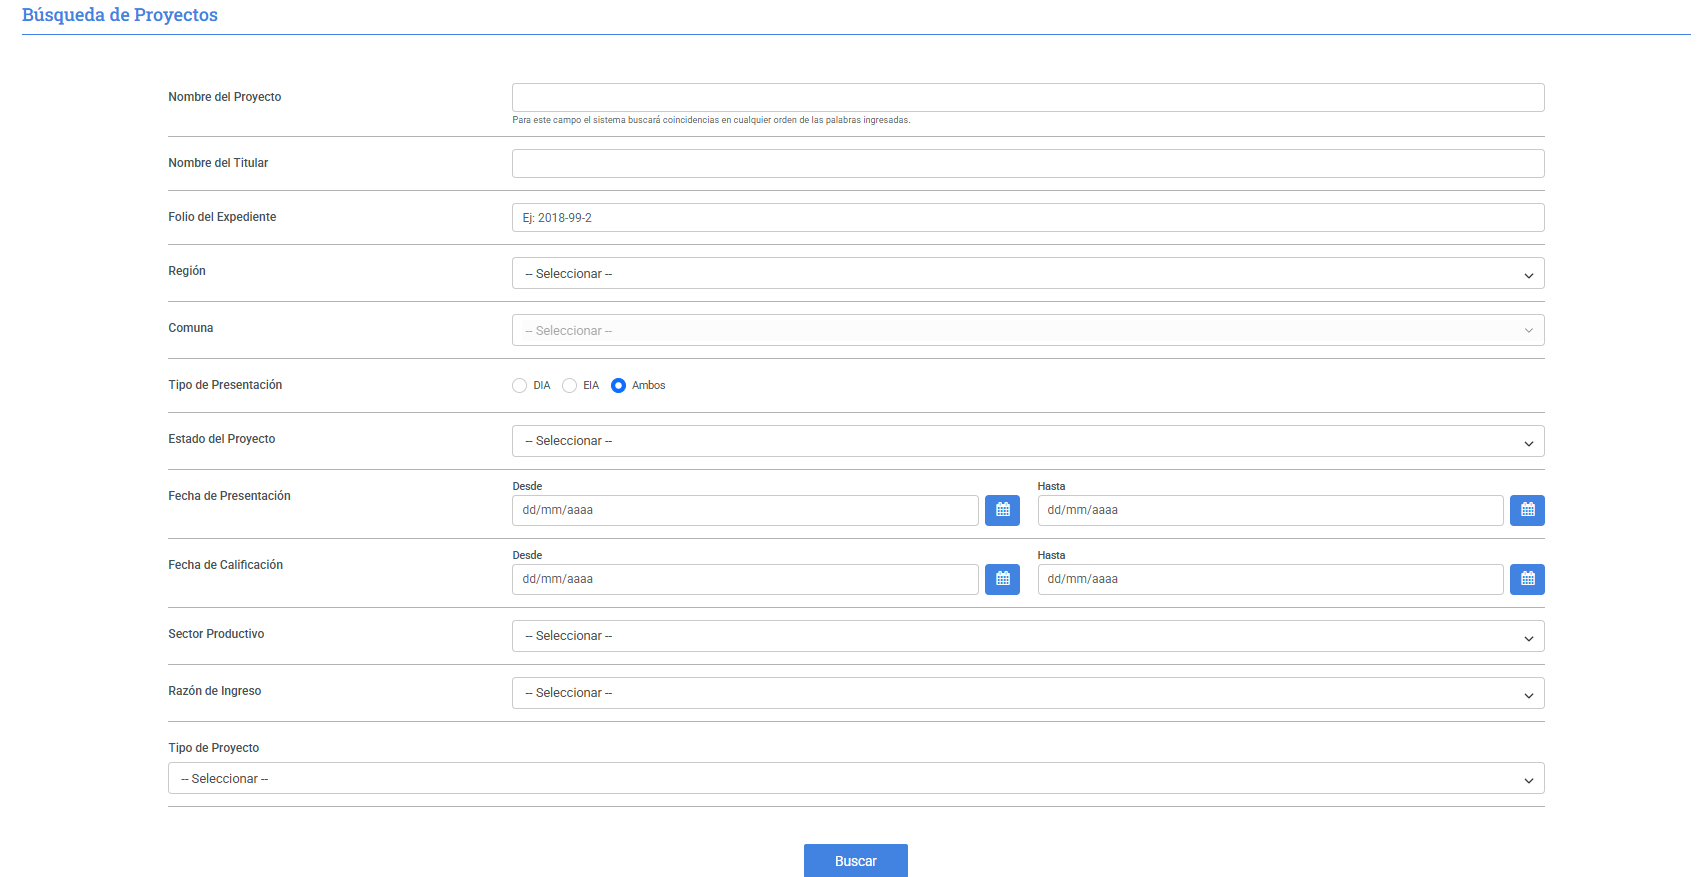The height and width of the screenshot is (877, 1707).
Task: Open the Razón de Ingreso dropdown
Action: click(x=1027, y=693)
